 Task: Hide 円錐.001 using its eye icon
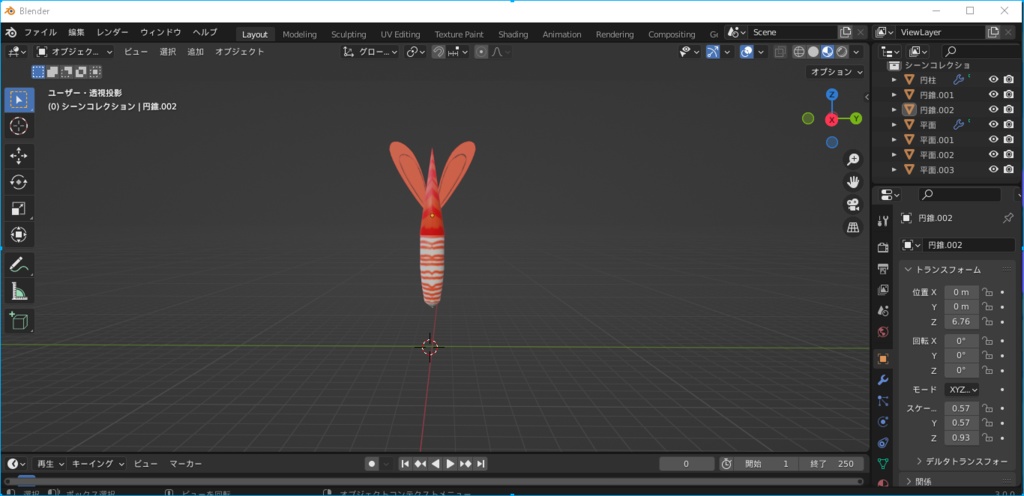994,95
